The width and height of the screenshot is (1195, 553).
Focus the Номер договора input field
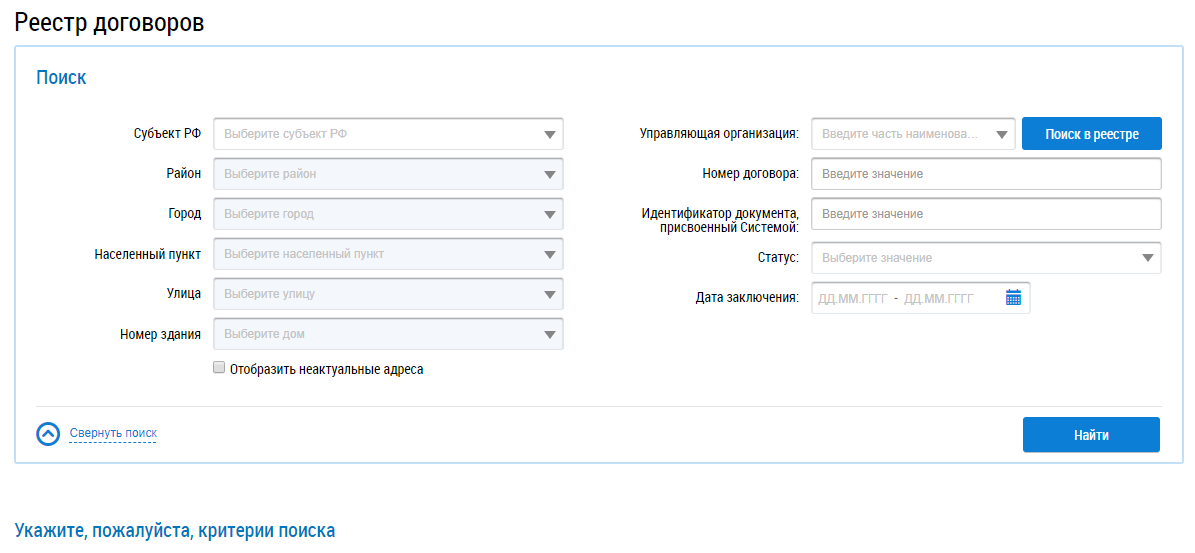(985, 174)
